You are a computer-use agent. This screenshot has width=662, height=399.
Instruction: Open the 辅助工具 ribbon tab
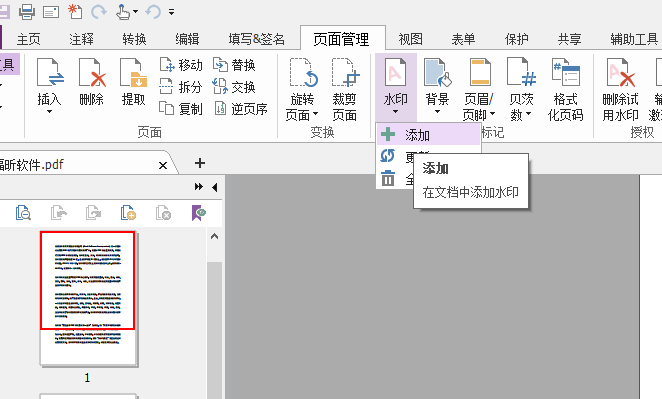coord(635,39)
